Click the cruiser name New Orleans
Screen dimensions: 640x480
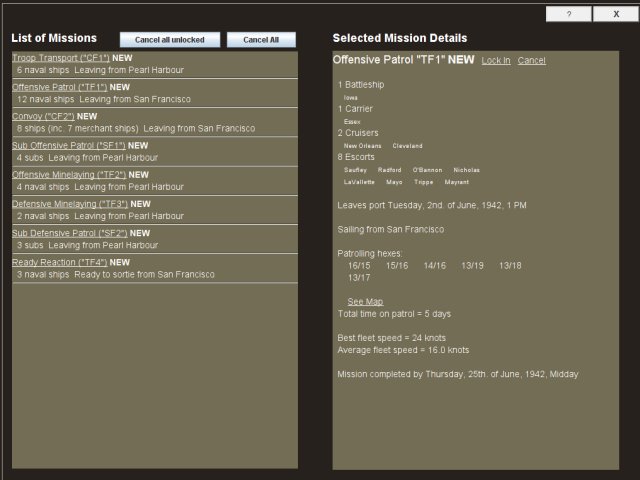[x=362, y=146]
